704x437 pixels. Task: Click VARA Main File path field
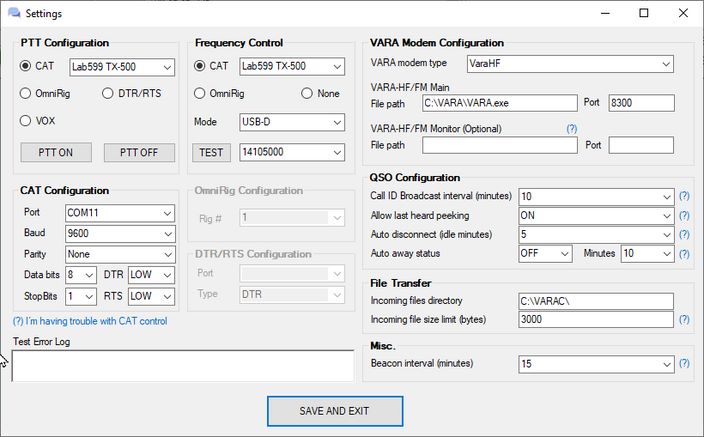pyautogui.click(x=500, y=103)
